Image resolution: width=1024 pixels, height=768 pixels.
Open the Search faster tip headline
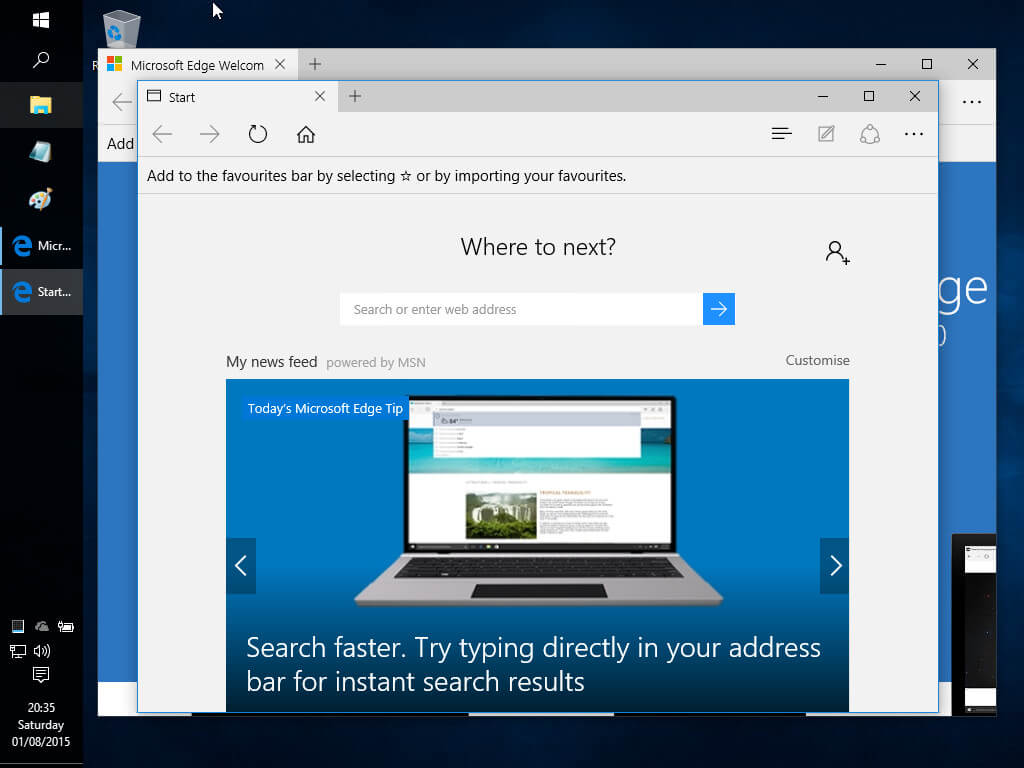(x=534, y=664)
